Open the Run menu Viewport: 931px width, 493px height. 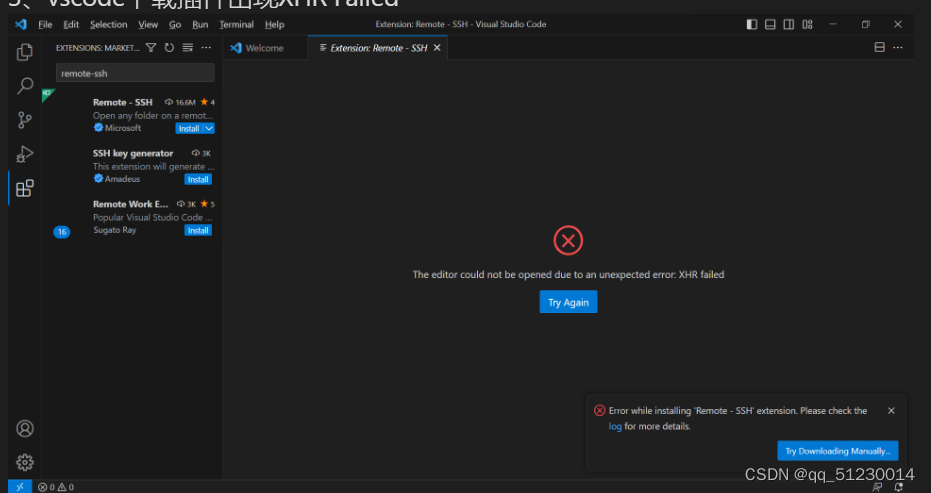[200, 24]
